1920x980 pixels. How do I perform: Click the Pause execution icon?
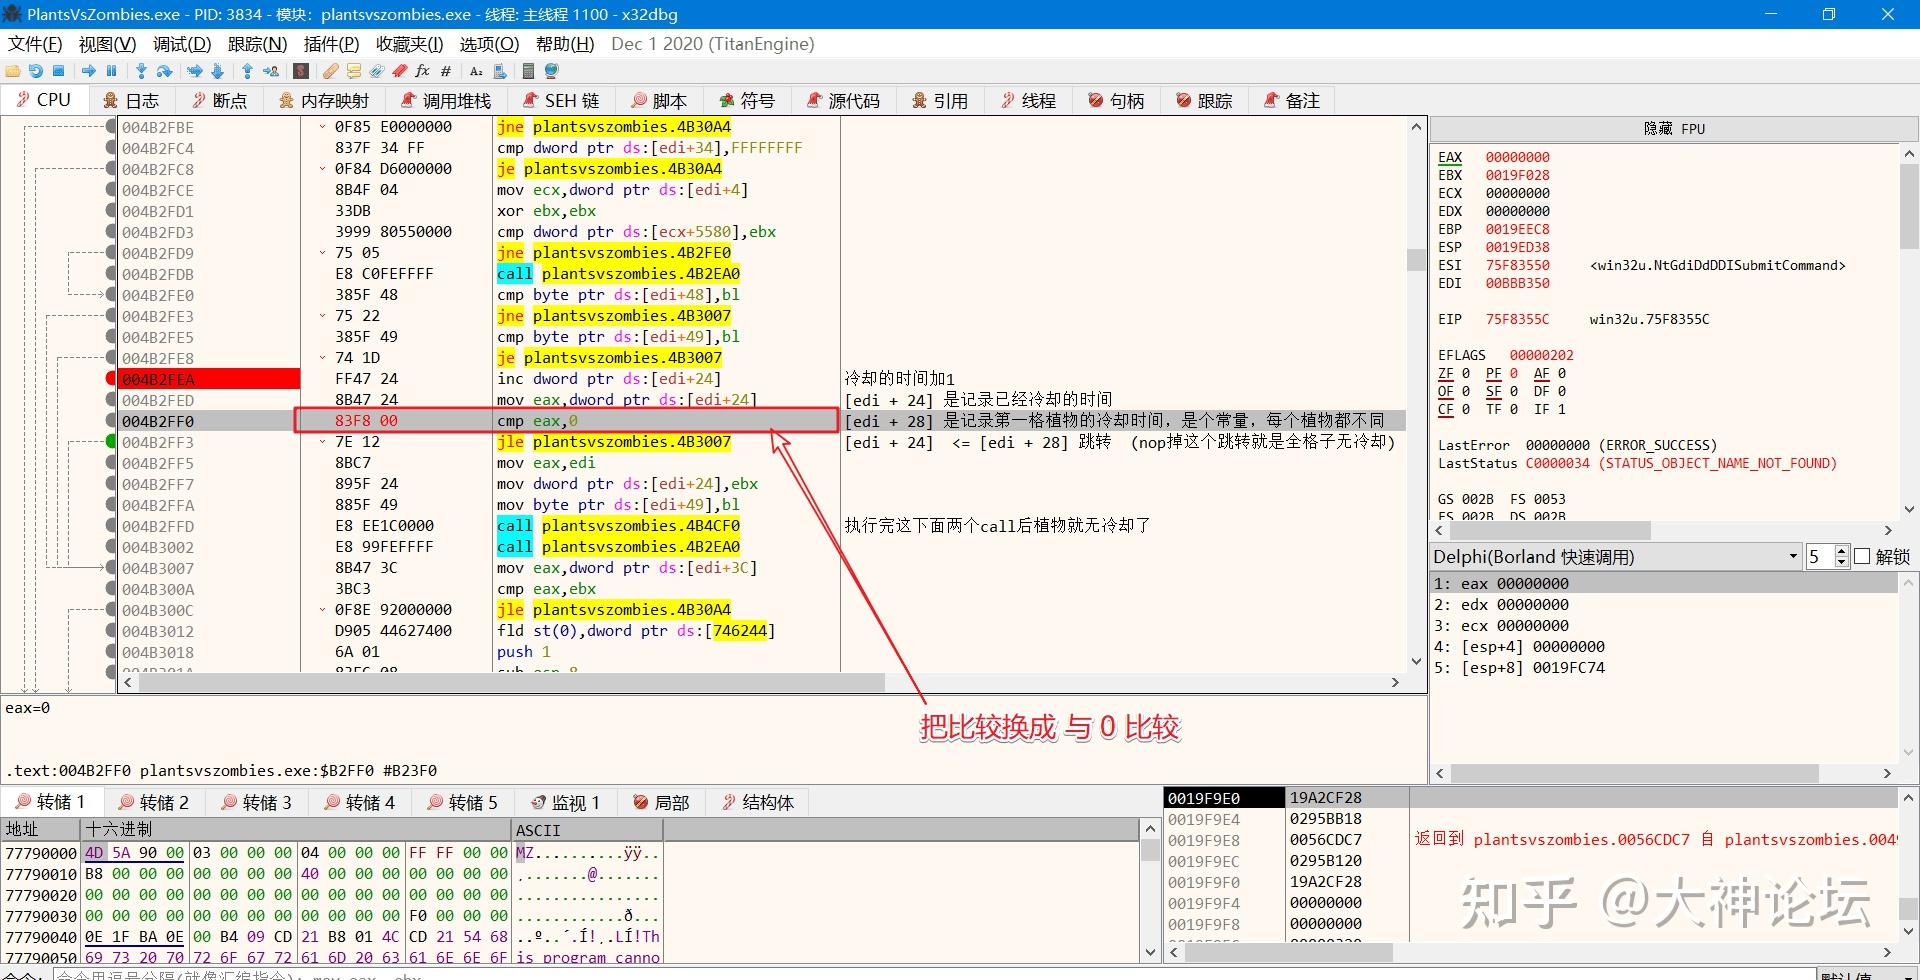(x=111, y=71)
